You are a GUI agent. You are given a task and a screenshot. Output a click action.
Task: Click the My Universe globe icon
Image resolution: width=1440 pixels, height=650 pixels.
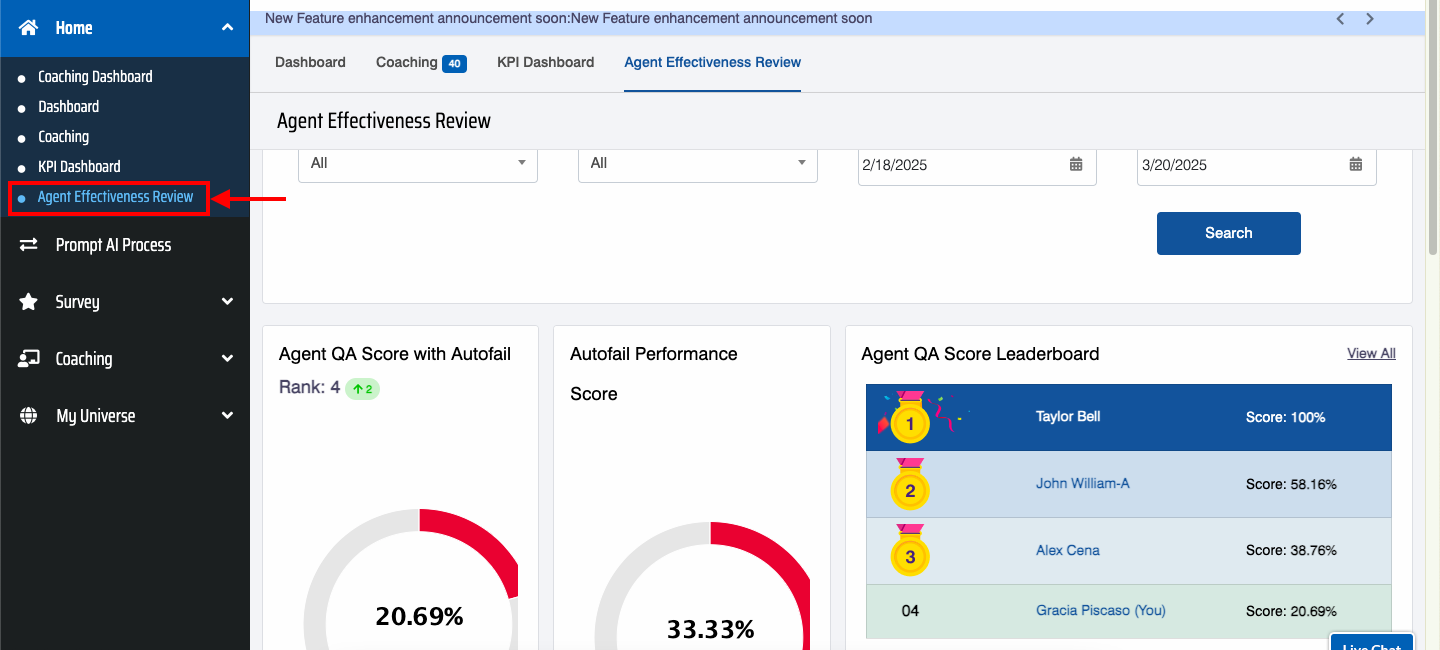click(x=28, y=416)
